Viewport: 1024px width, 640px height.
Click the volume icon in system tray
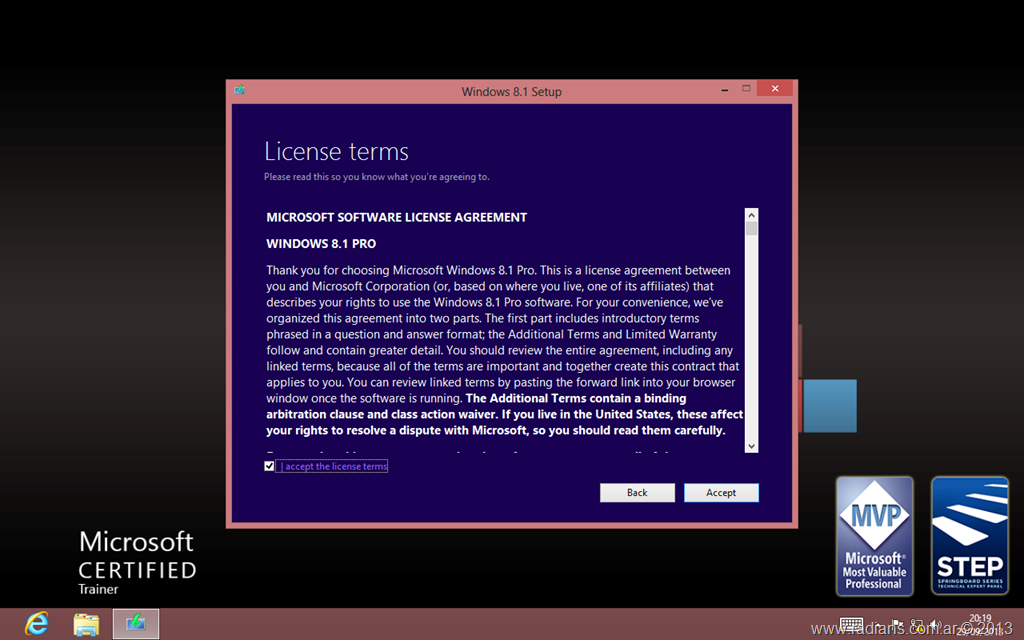[934, 624]
